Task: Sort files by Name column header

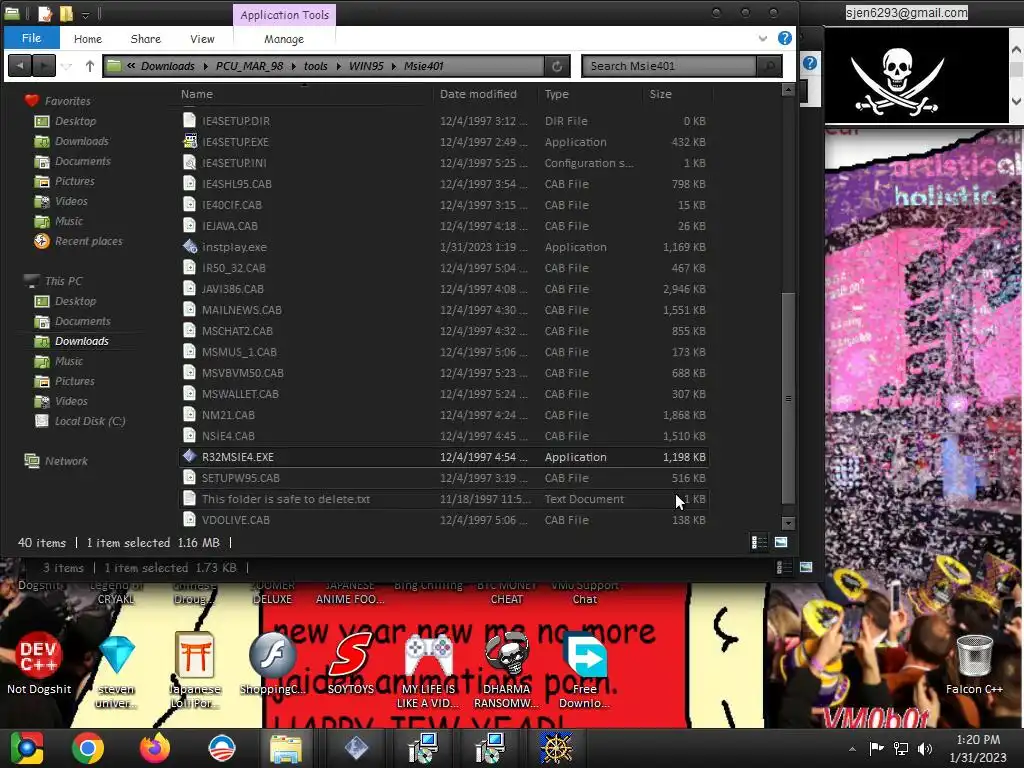Action: point(197,94)
